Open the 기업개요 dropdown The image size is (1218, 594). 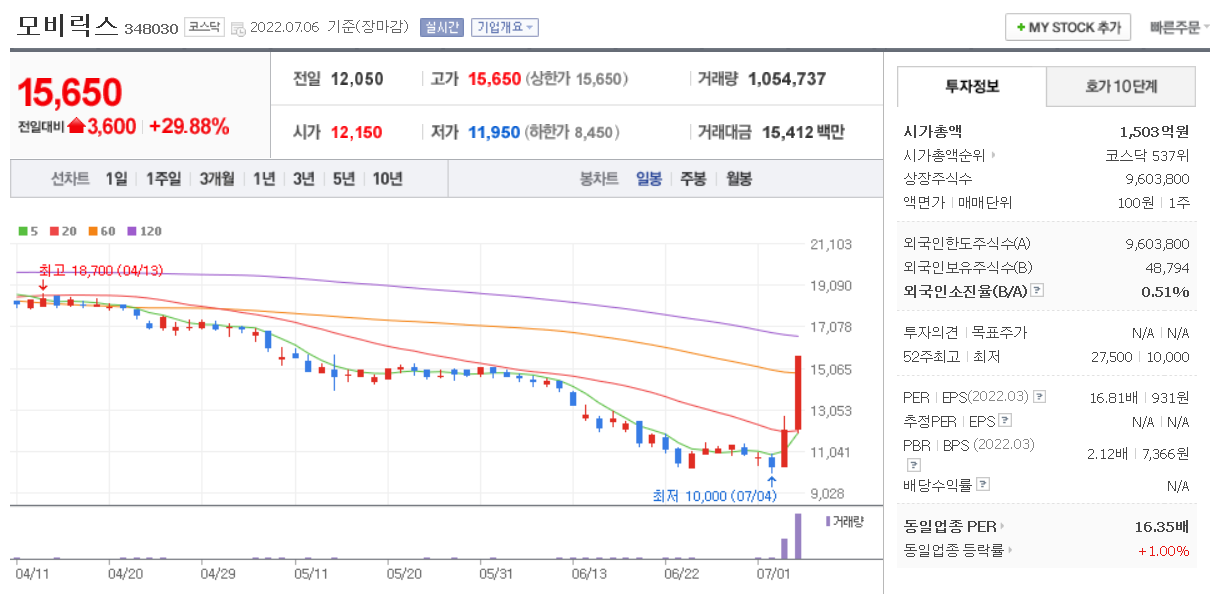(505, 28)
